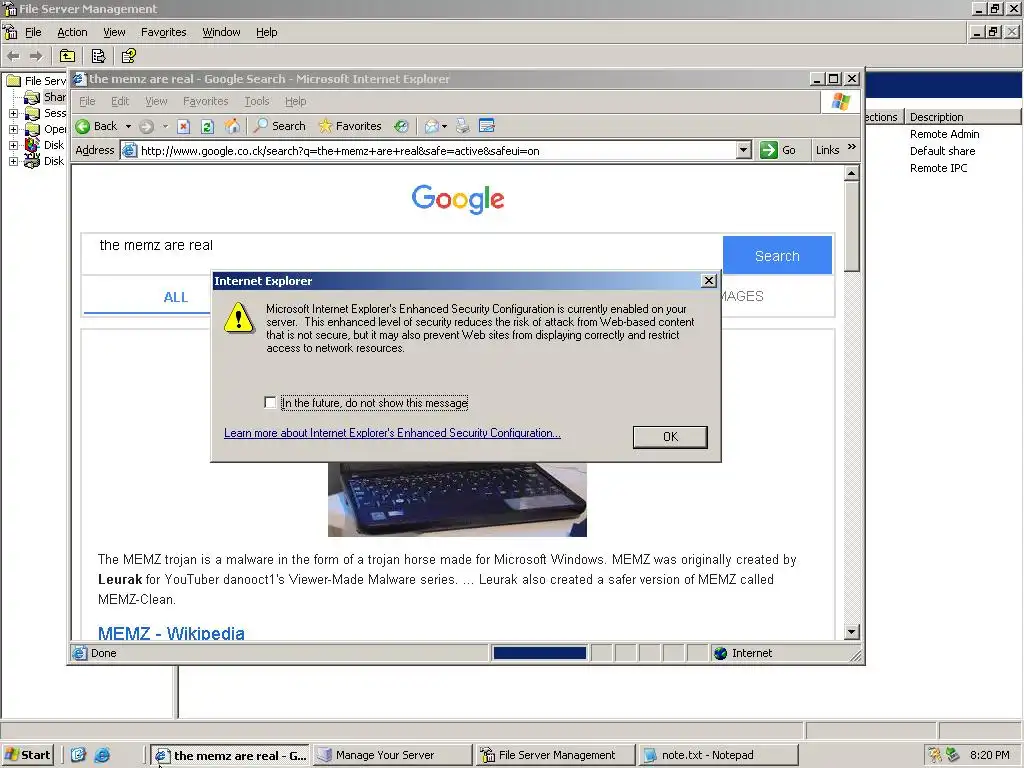Expand the Disk Management tree node
Image resolution: width=1024 pixels, height=768 pixels.
[x=13, y=161]
